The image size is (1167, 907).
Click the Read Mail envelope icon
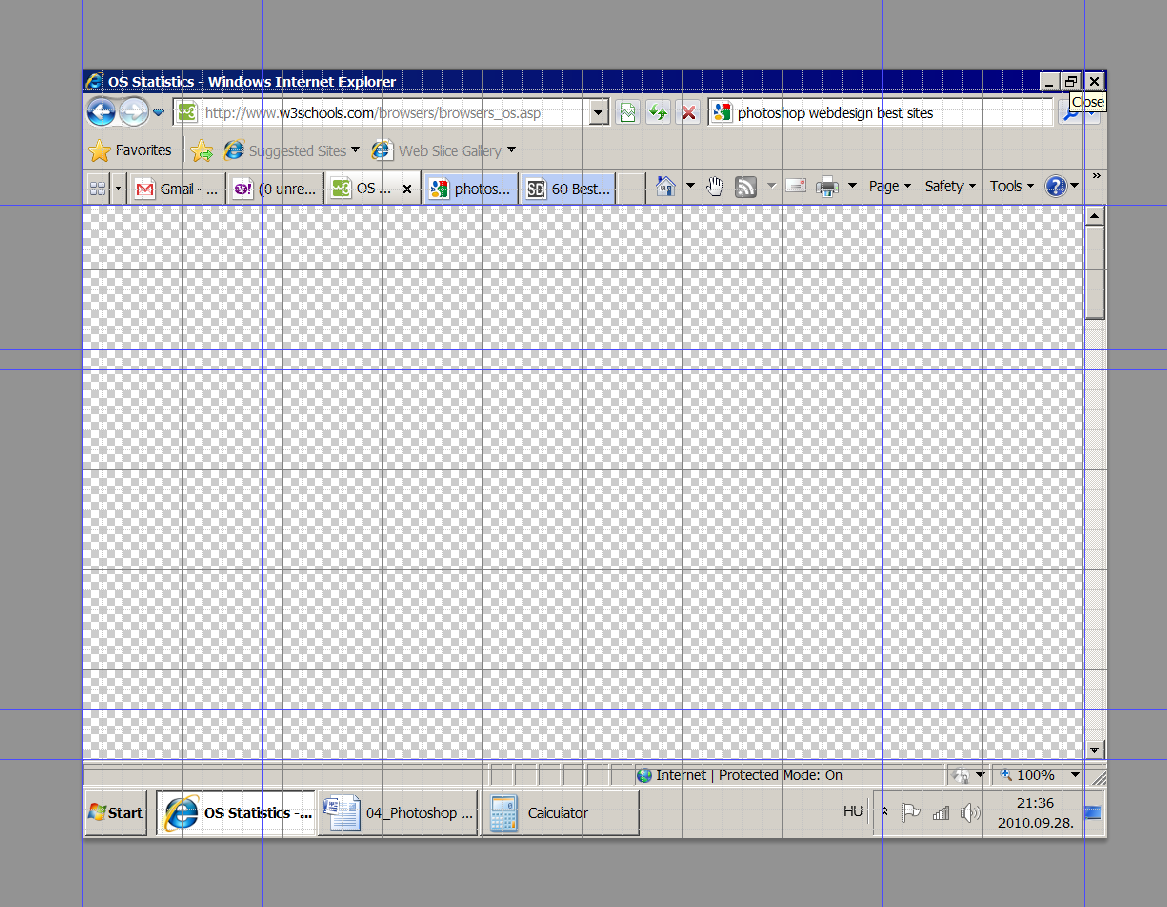click(x=796, y=185)
